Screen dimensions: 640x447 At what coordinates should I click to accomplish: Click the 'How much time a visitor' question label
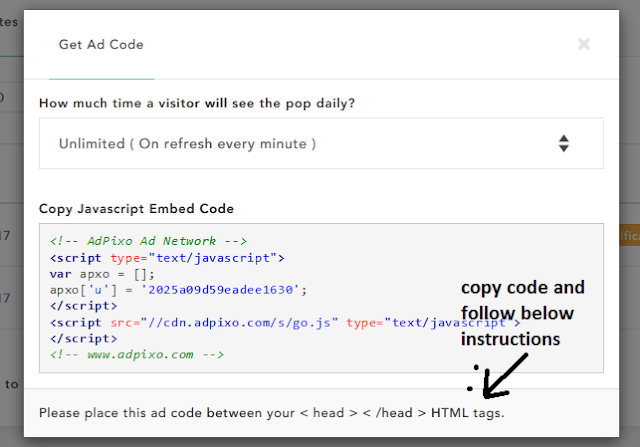click(197, 103)
